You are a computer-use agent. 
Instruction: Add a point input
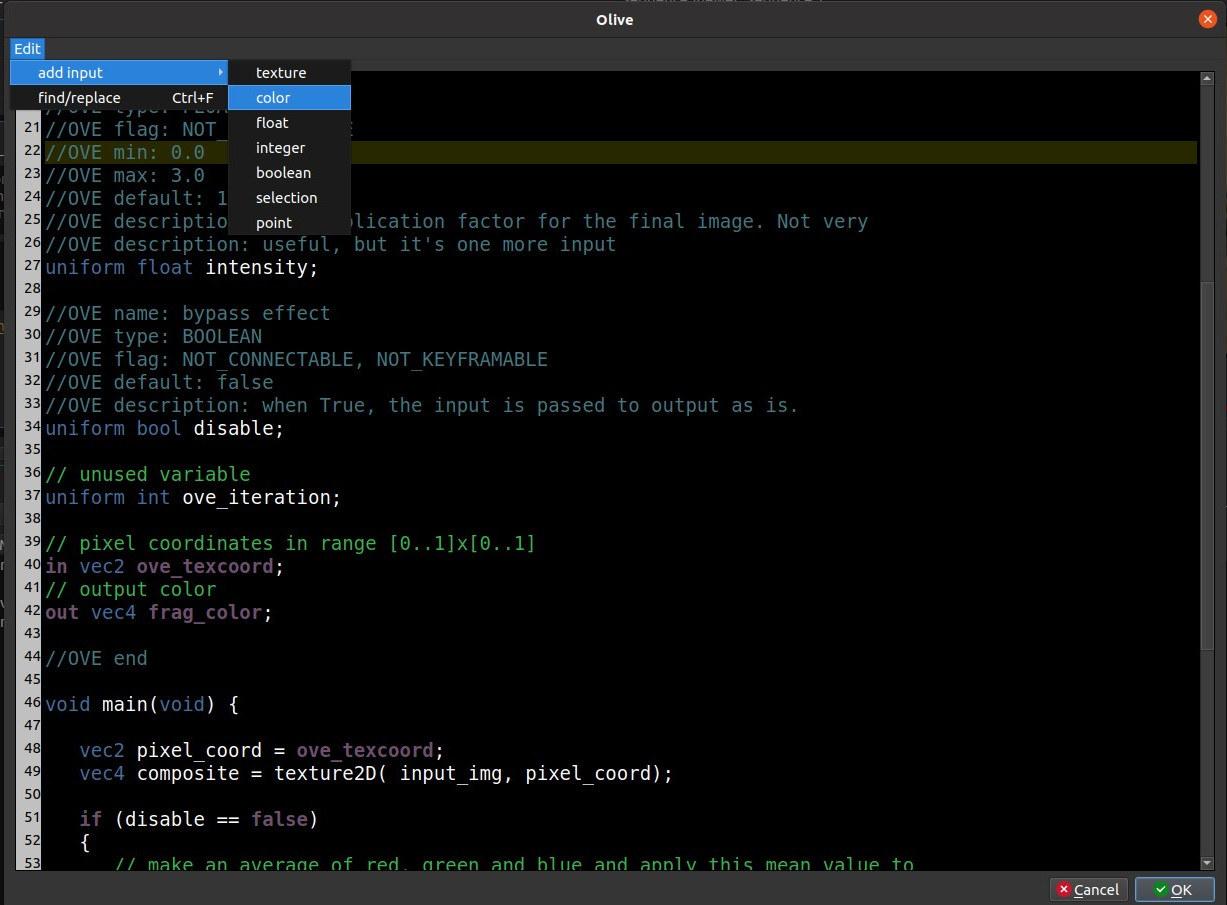click(273, 222)
